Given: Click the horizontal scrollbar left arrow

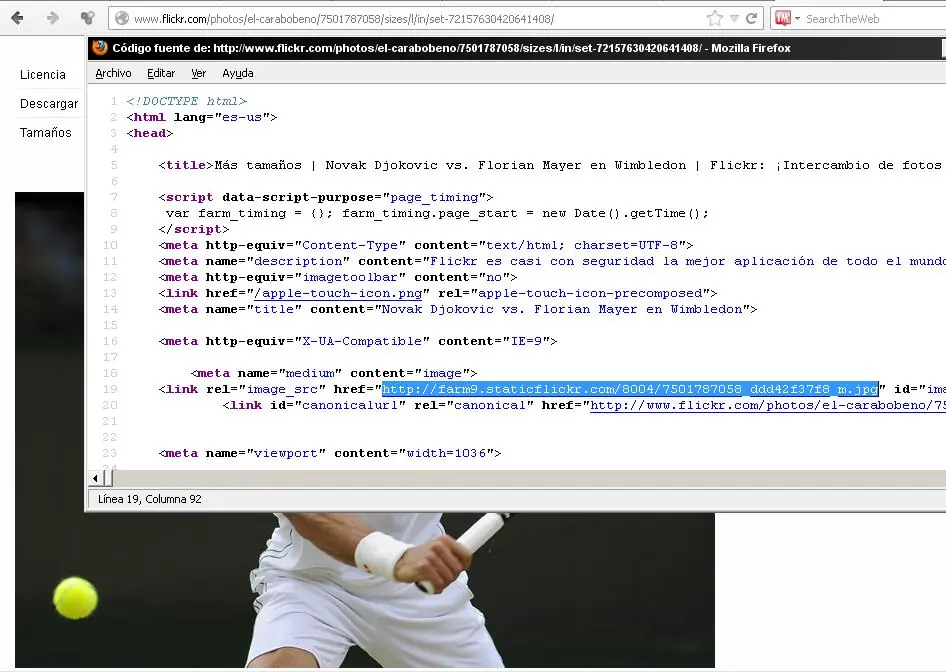Looking at the screenshot, I should 95,478.
